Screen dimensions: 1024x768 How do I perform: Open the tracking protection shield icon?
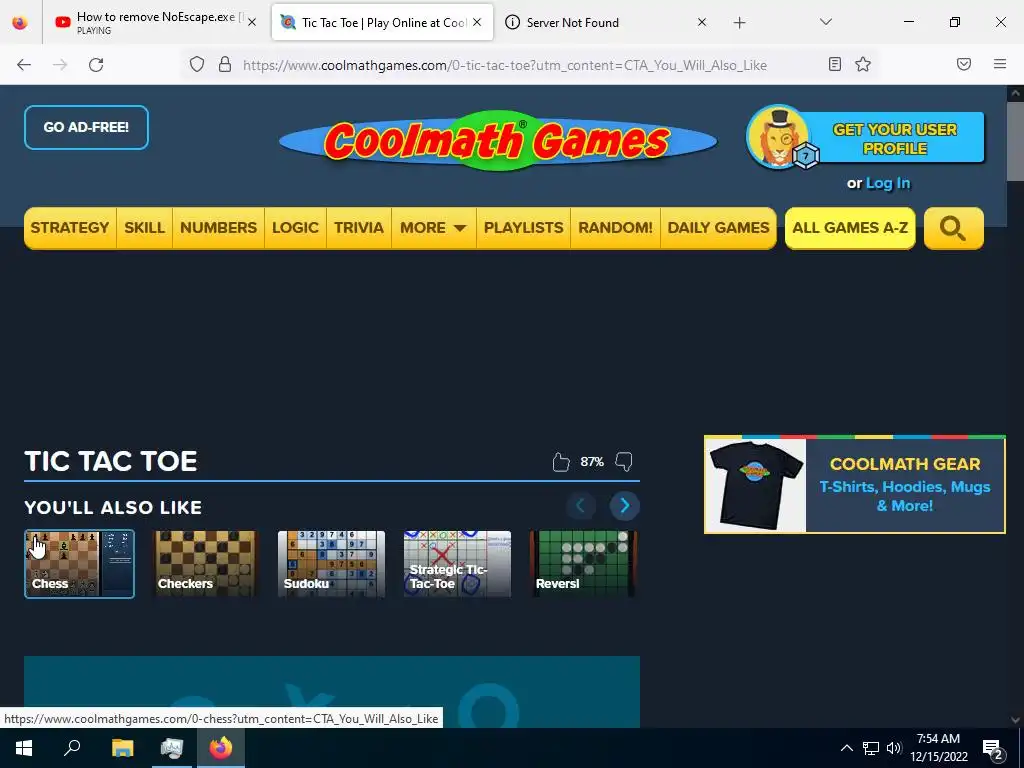(197, 64)
